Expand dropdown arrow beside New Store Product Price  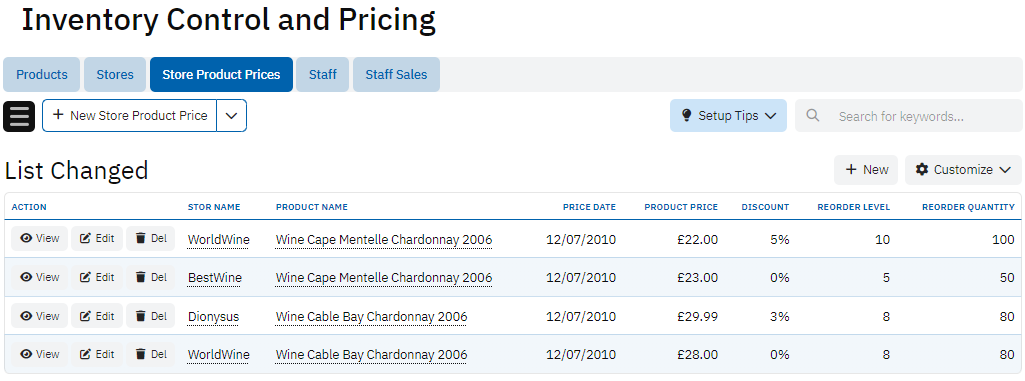coord(231,116)
